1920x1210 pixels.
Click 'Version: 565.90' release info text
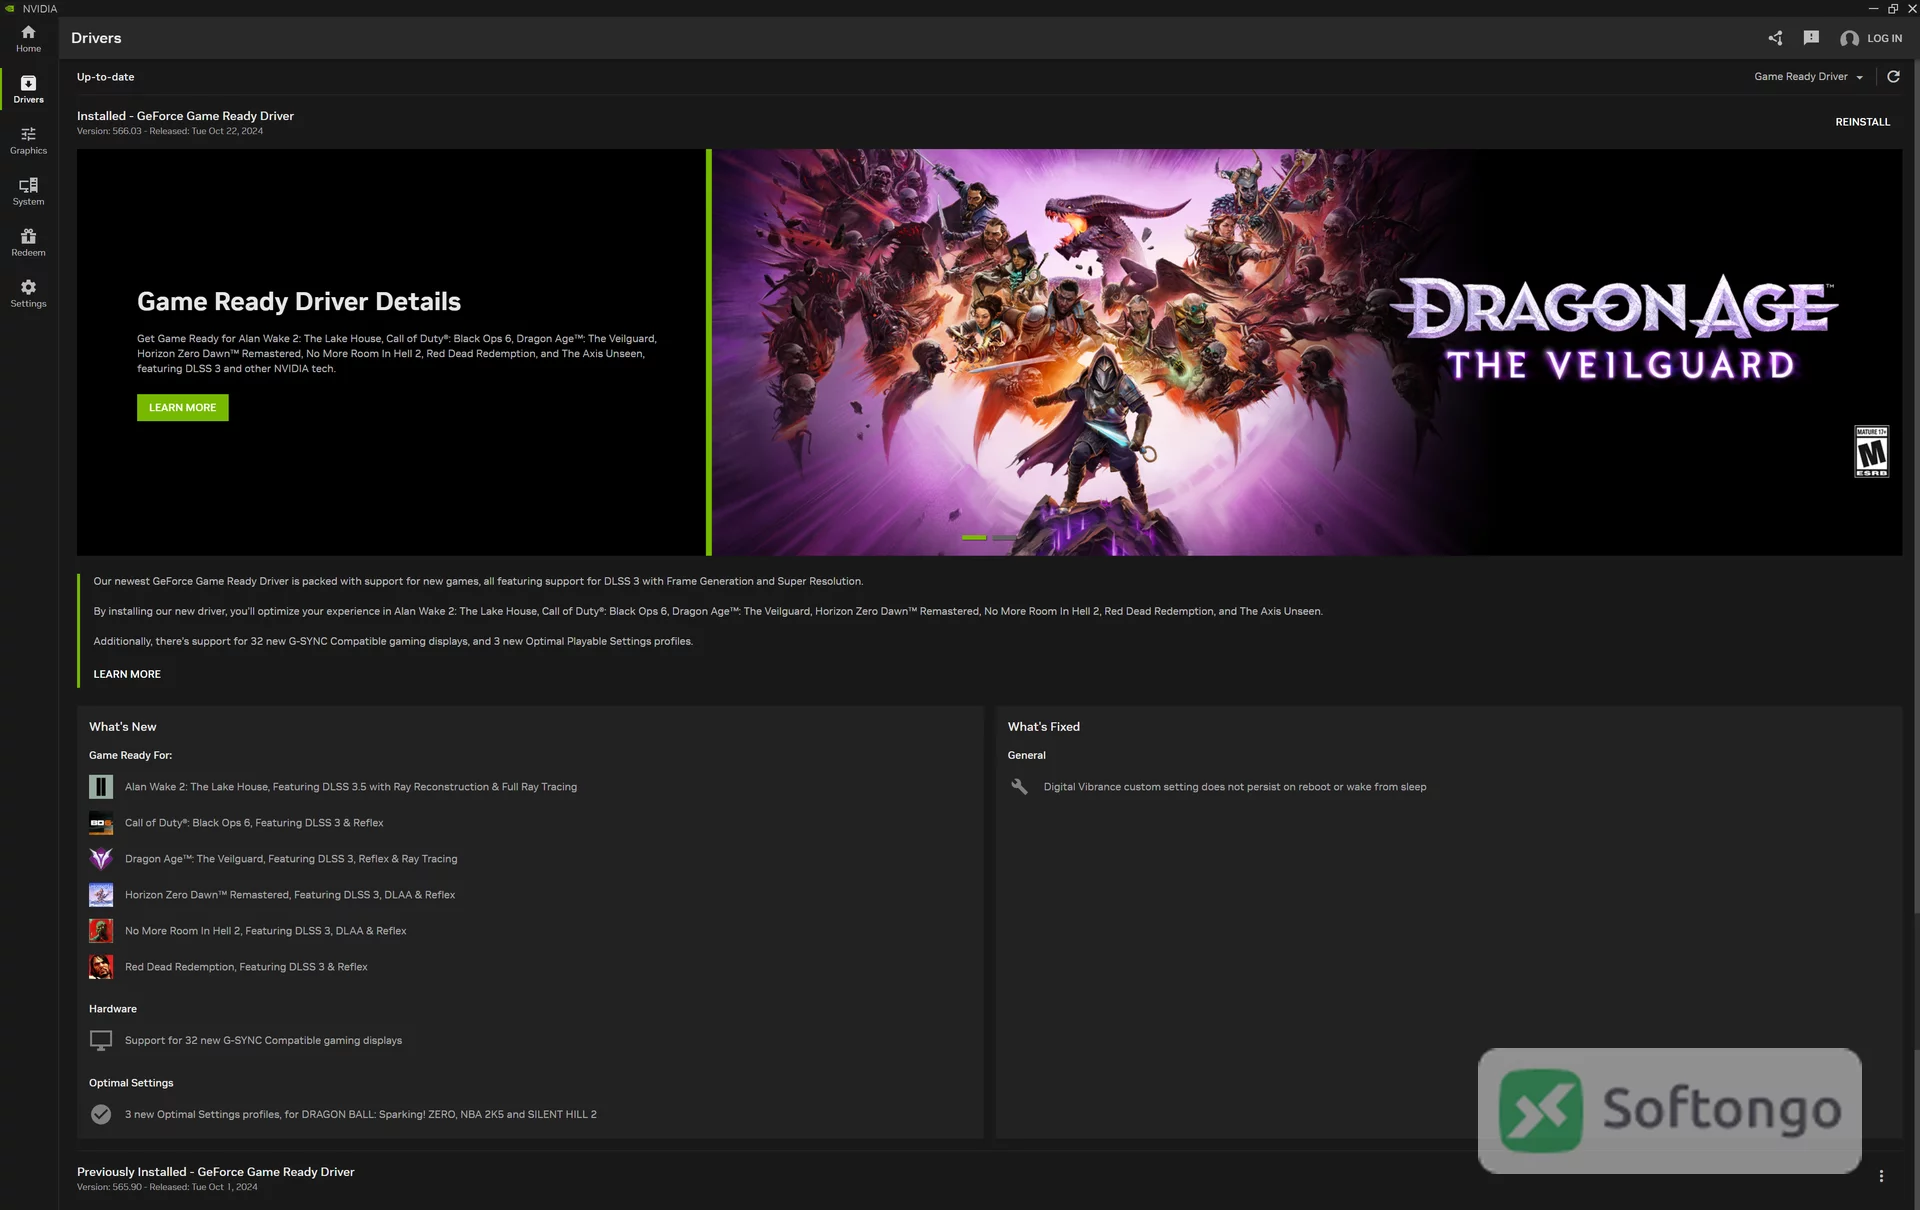click(167, 1187)
